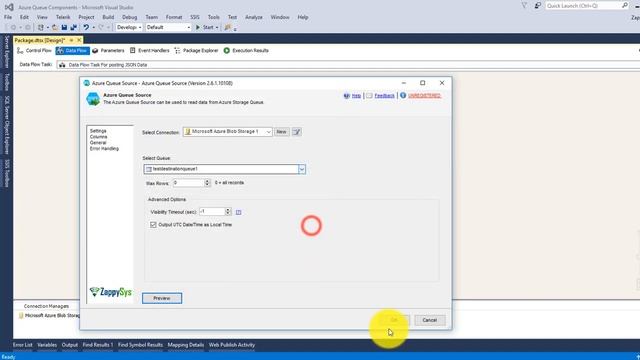
Task: Select Settings in the dialog side list
Action: coord(98,131)
